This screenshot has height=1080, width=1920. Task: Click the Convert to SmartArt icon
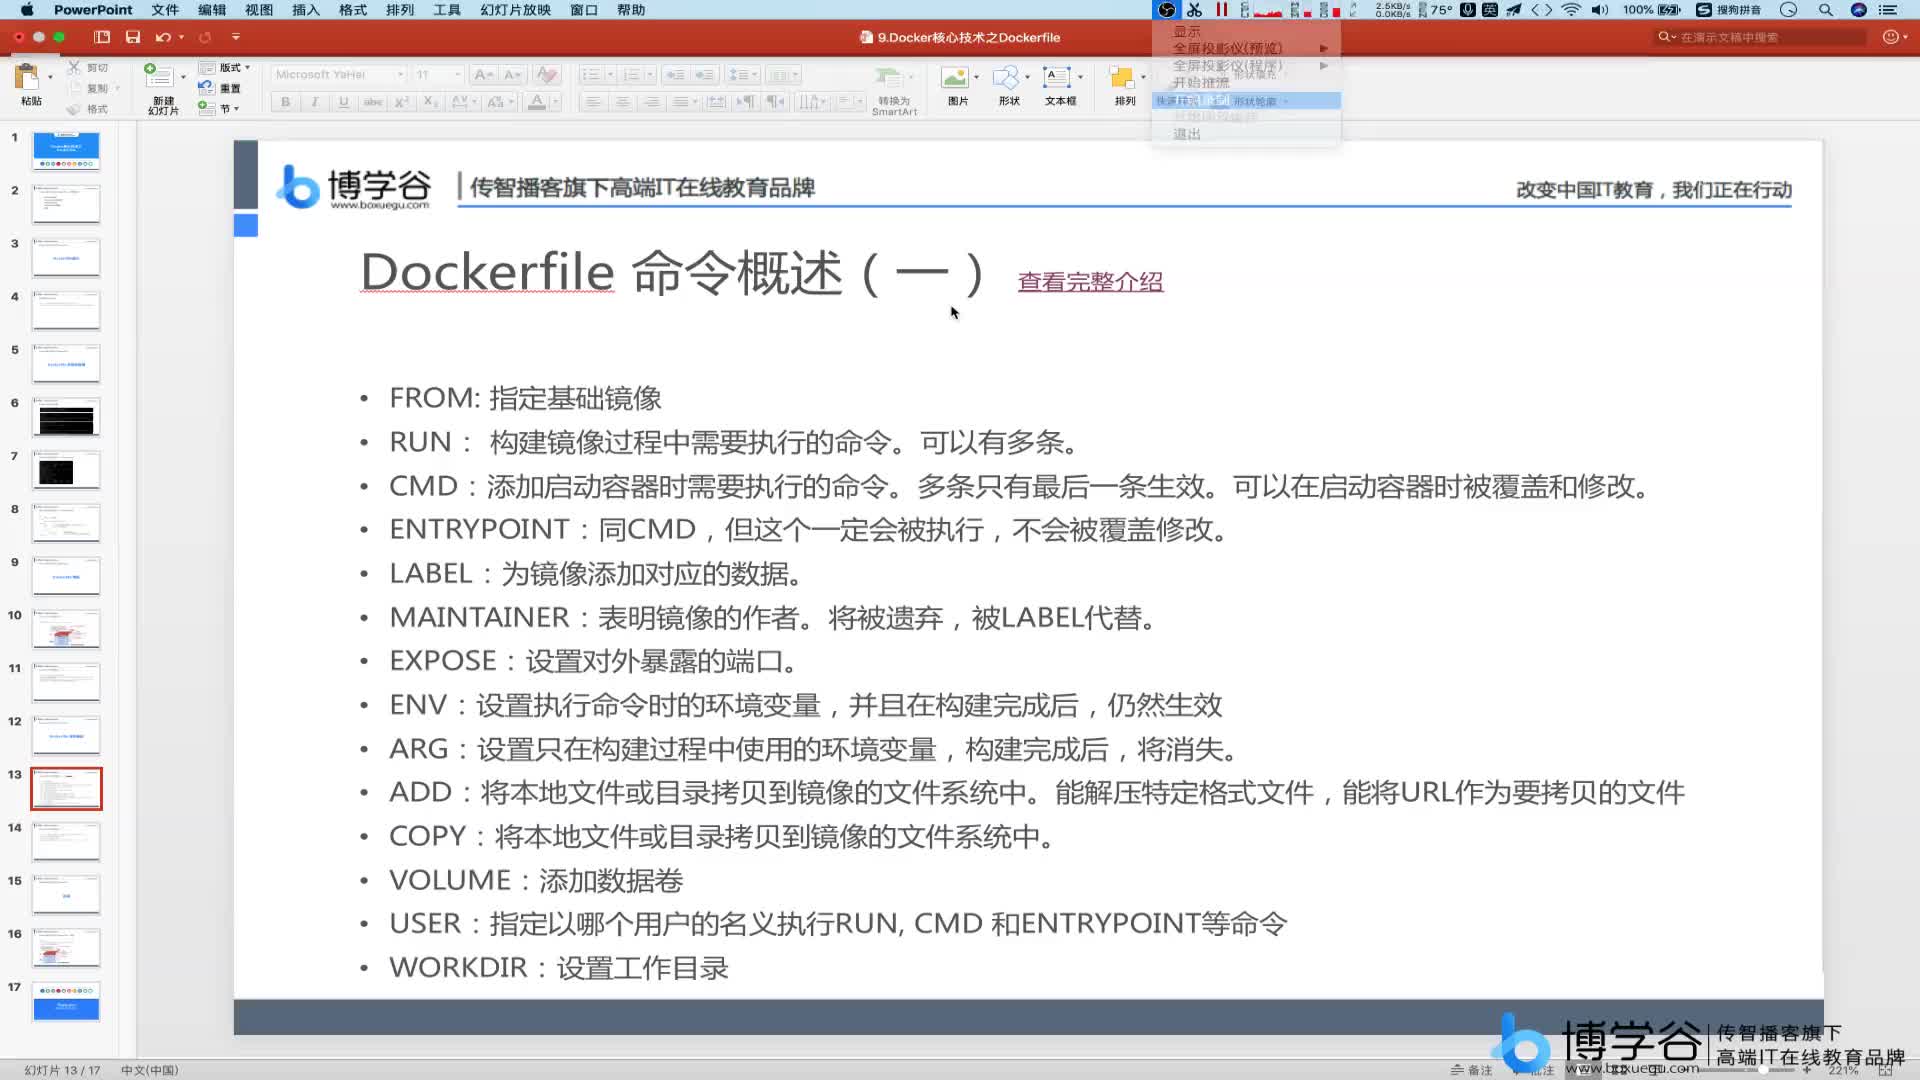(x=888, y=78)
